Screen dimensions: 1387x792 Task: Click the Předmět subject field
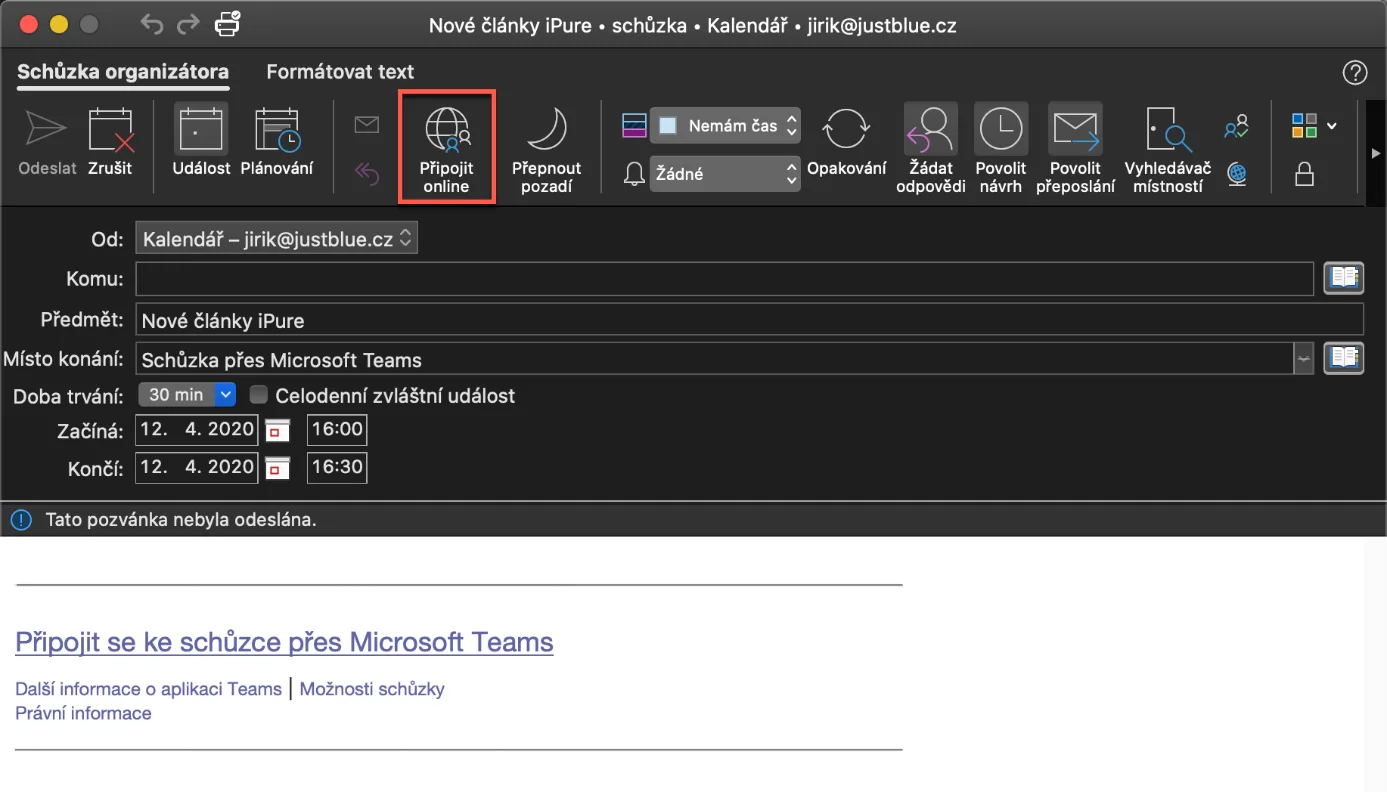click(749, 320)
